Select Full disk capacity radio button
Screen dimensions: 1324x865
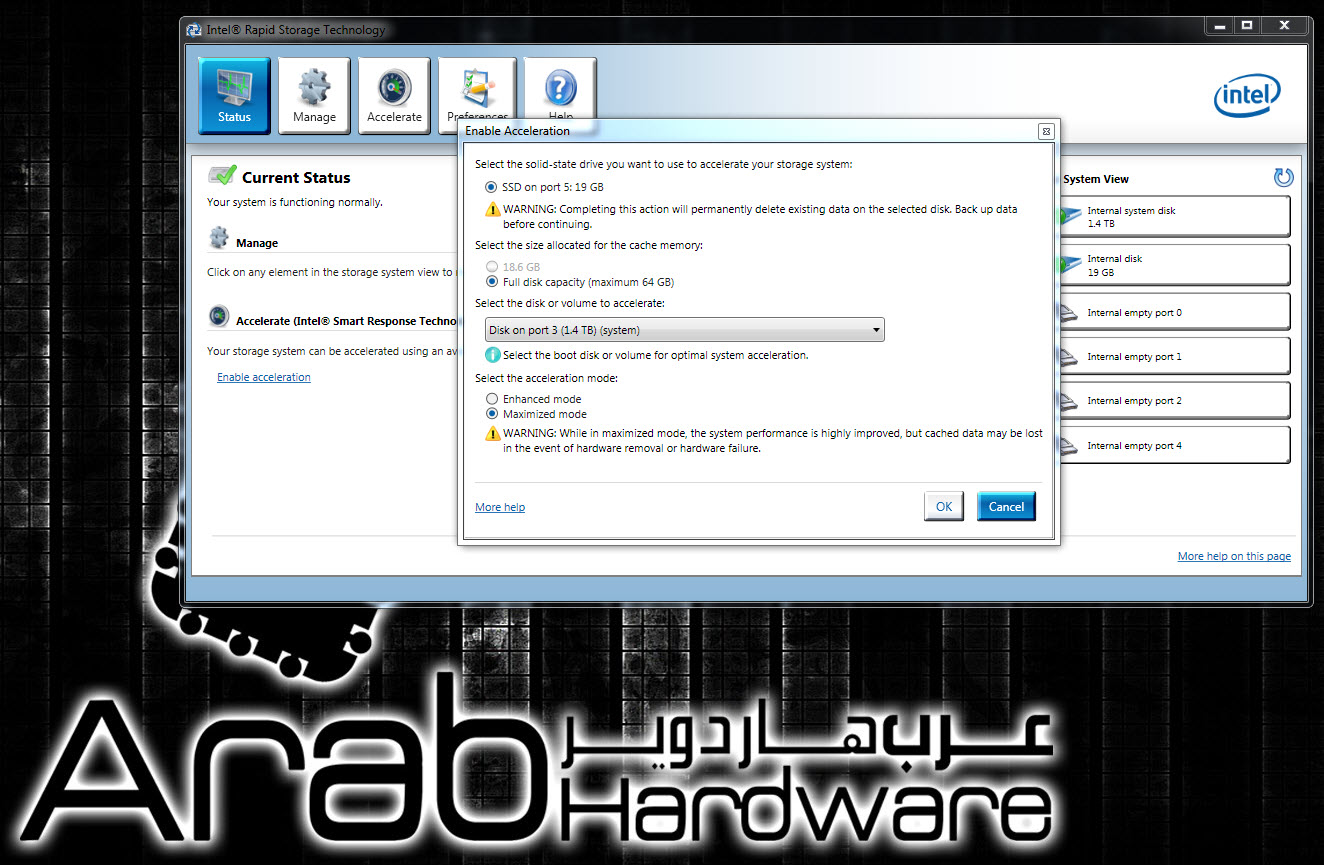[491, 282]
